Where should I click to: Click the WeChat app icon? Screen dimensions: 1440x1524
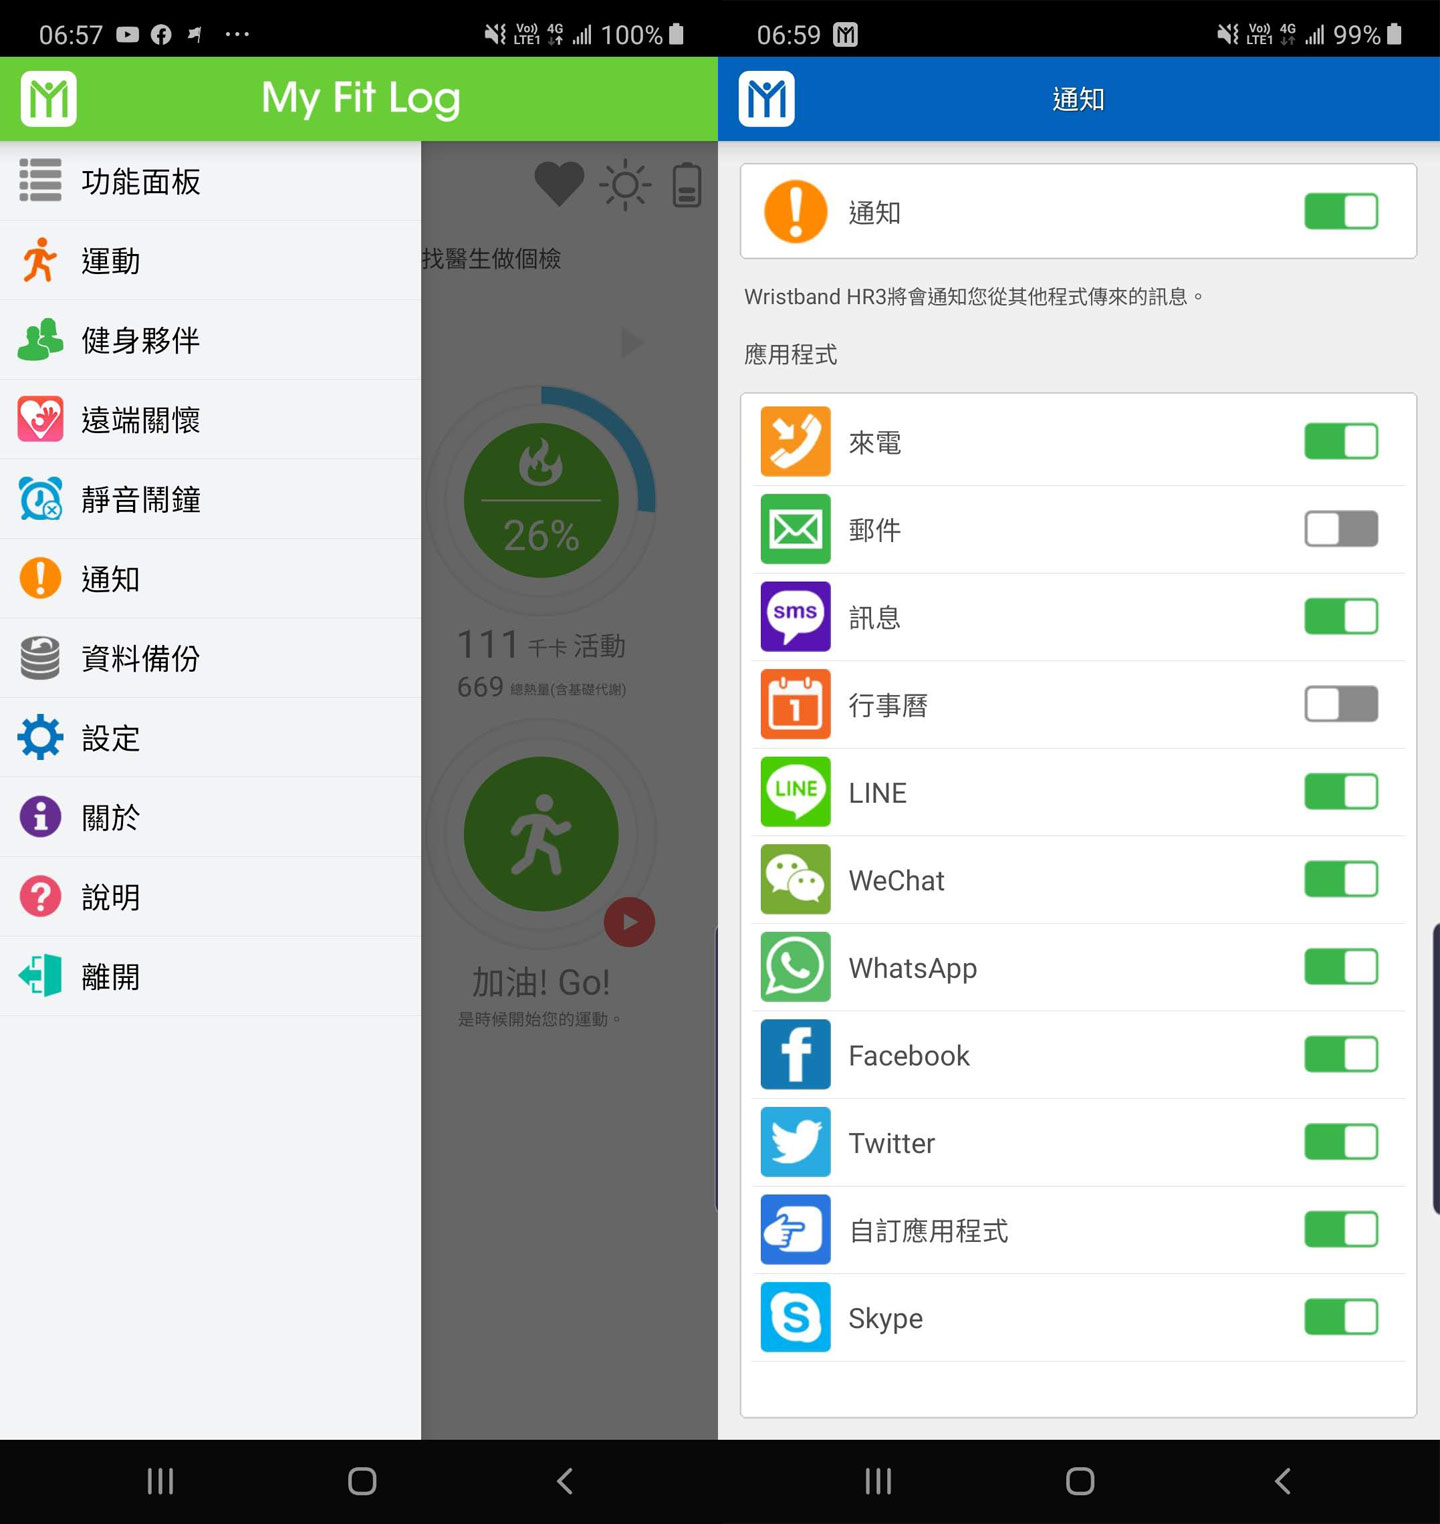point(795,880)
